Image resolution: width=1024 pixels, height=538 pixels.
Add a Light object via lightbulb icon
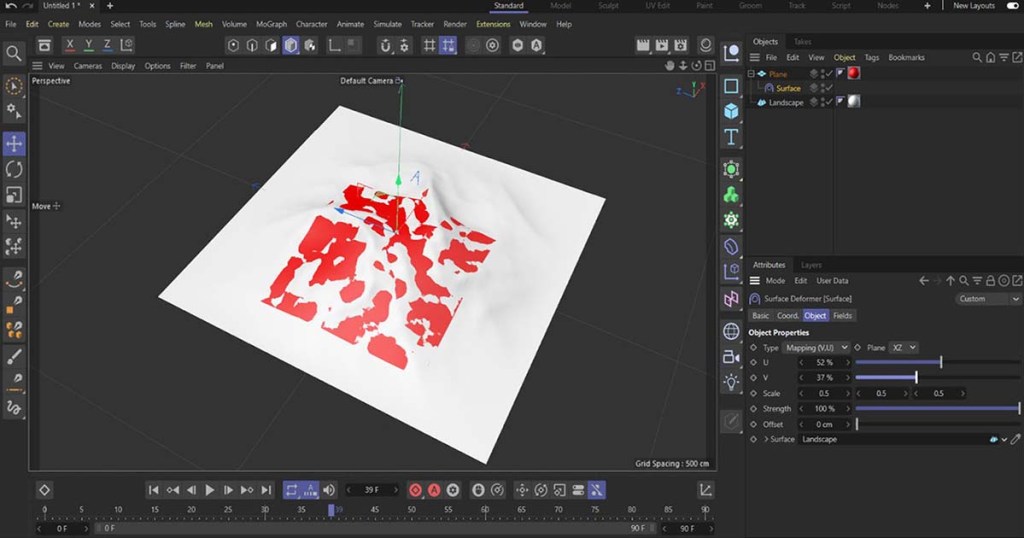(x=731, y=381)
